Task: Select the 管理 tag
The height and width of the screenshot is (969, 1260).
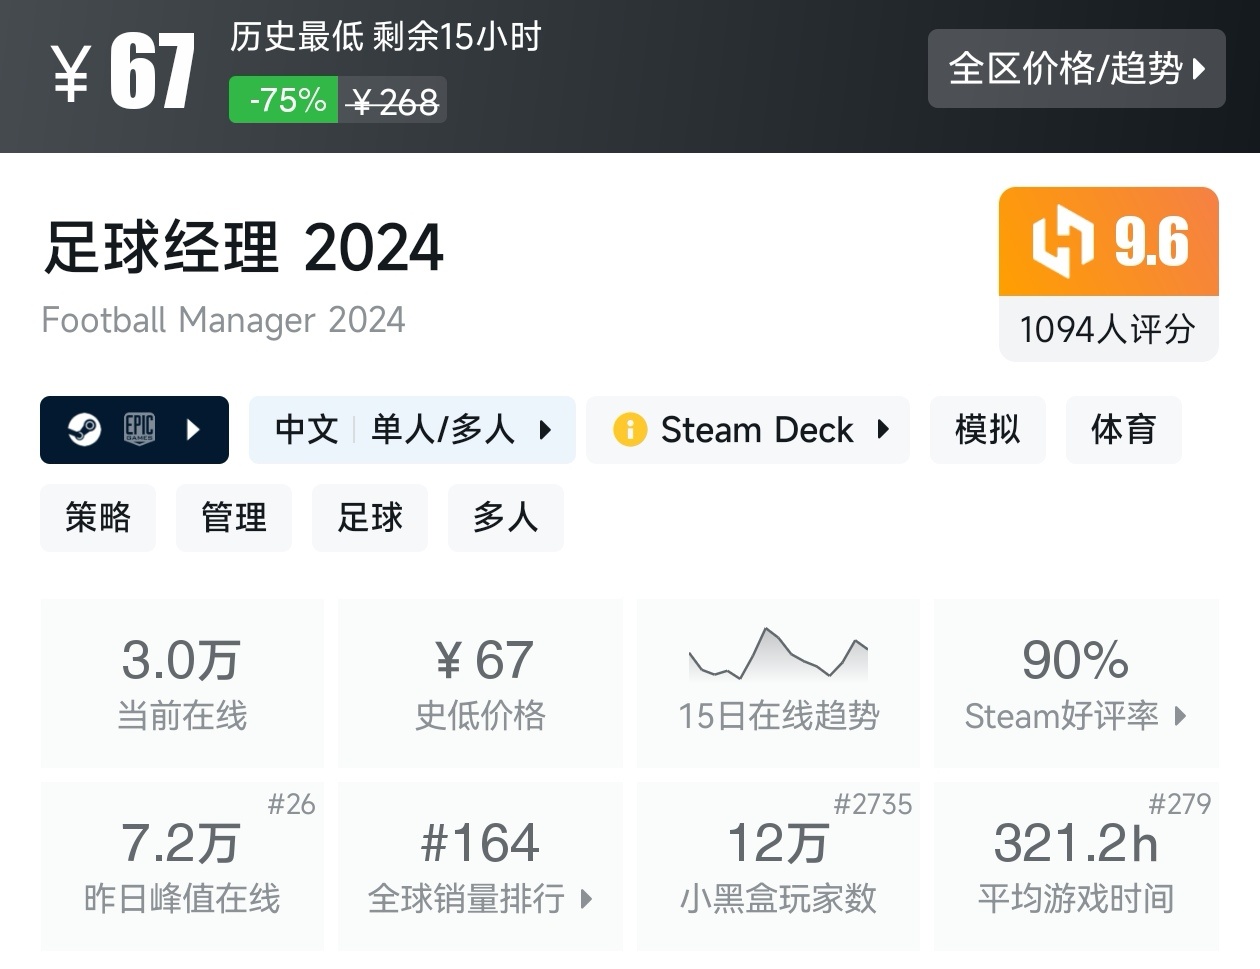Action: (x=234, y=518)
